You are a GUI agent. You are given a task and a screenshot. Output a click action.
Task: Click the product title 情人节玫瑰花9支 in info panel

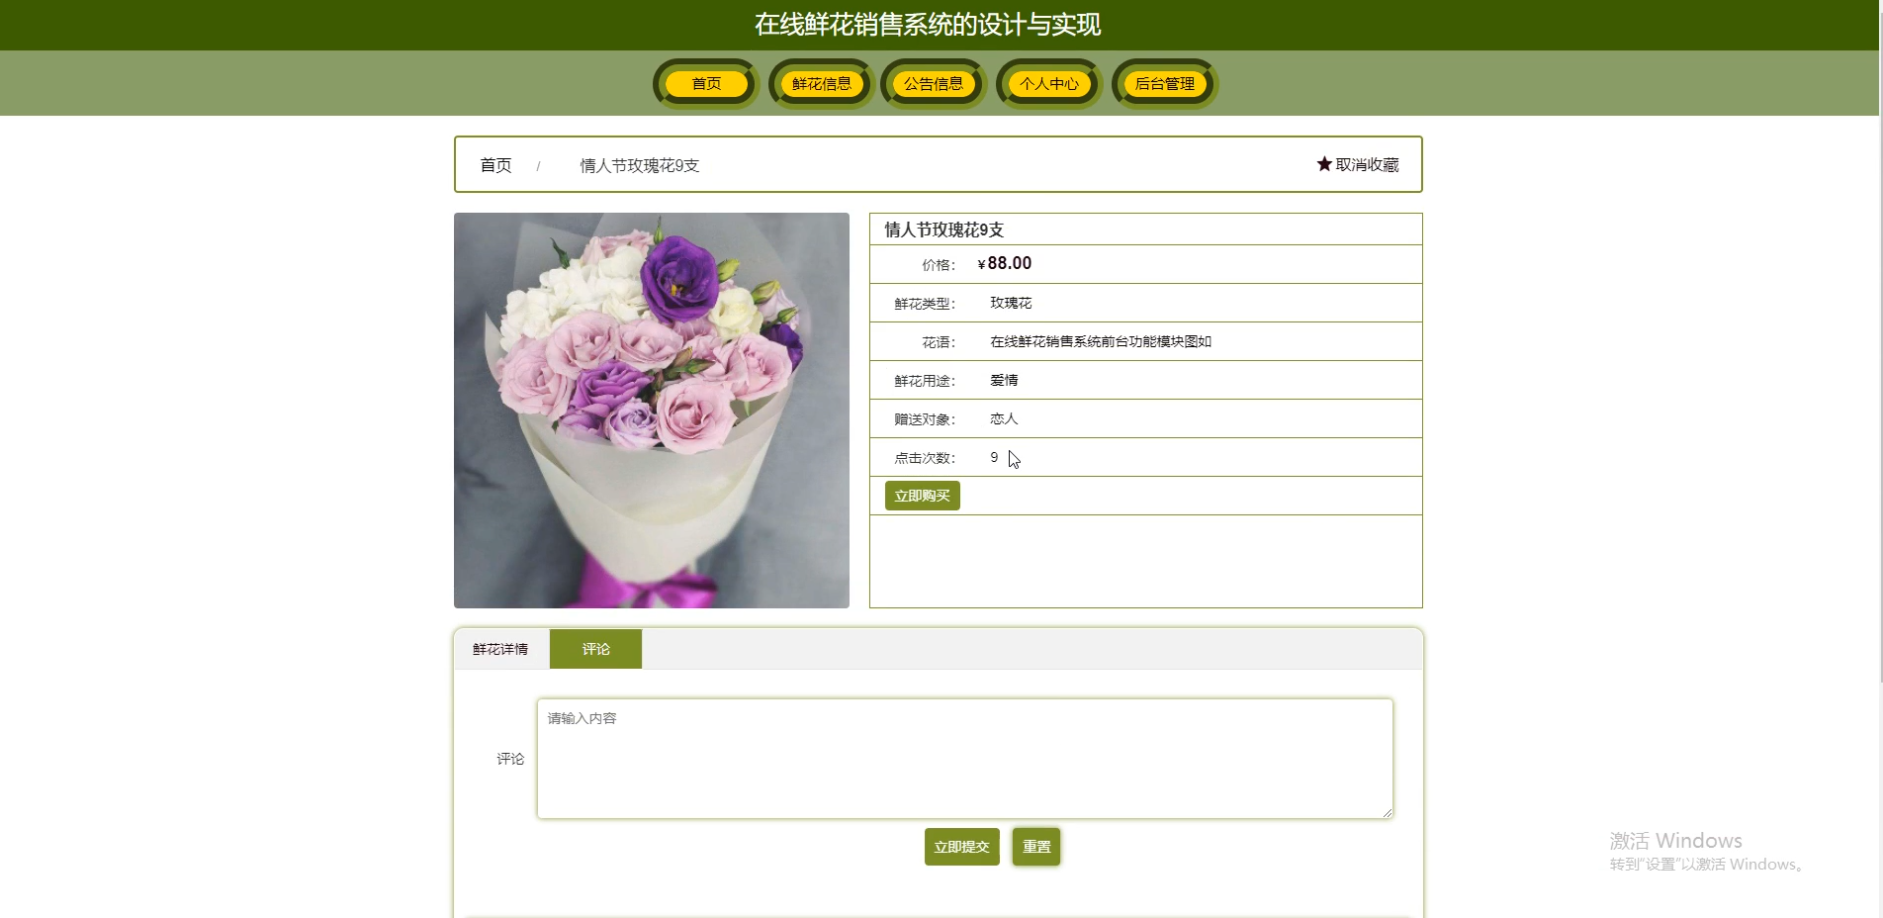pyautogui.click(x=944, y=230)
